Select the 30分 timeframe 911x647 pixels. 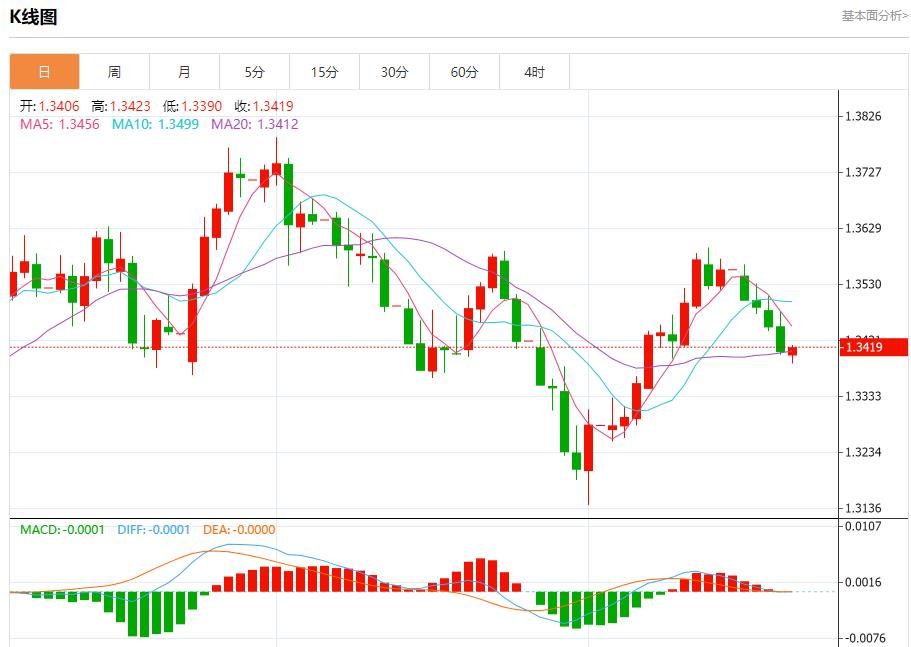coord(396,71)
